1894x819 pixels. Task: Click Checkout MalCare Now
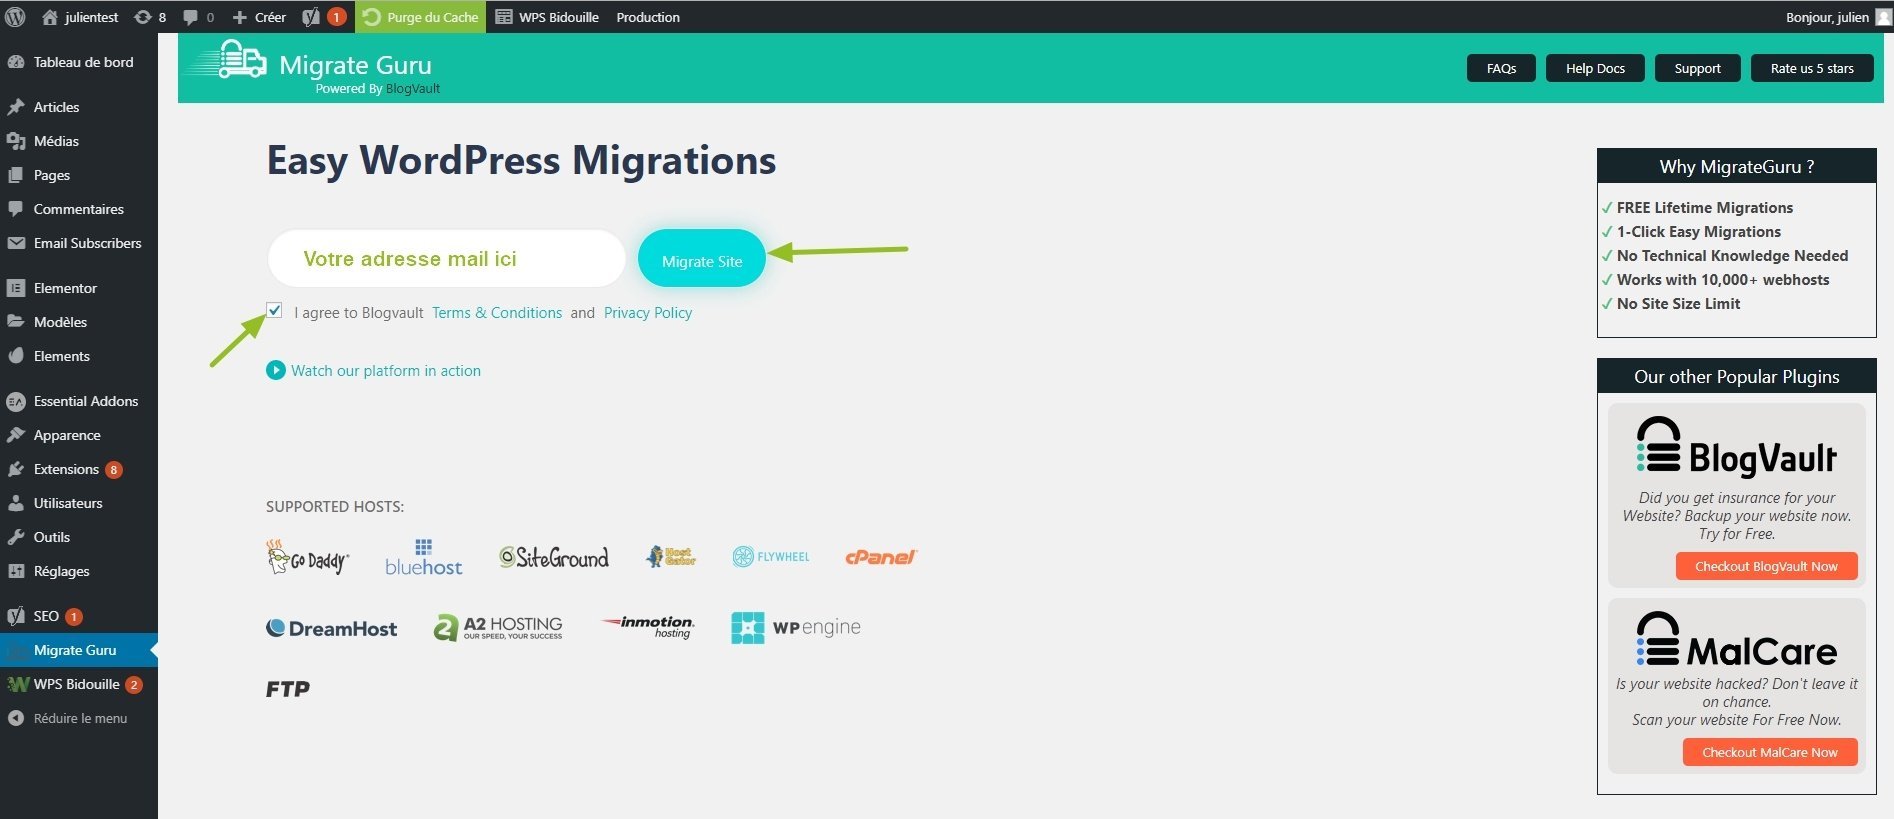coord(1770,752)
